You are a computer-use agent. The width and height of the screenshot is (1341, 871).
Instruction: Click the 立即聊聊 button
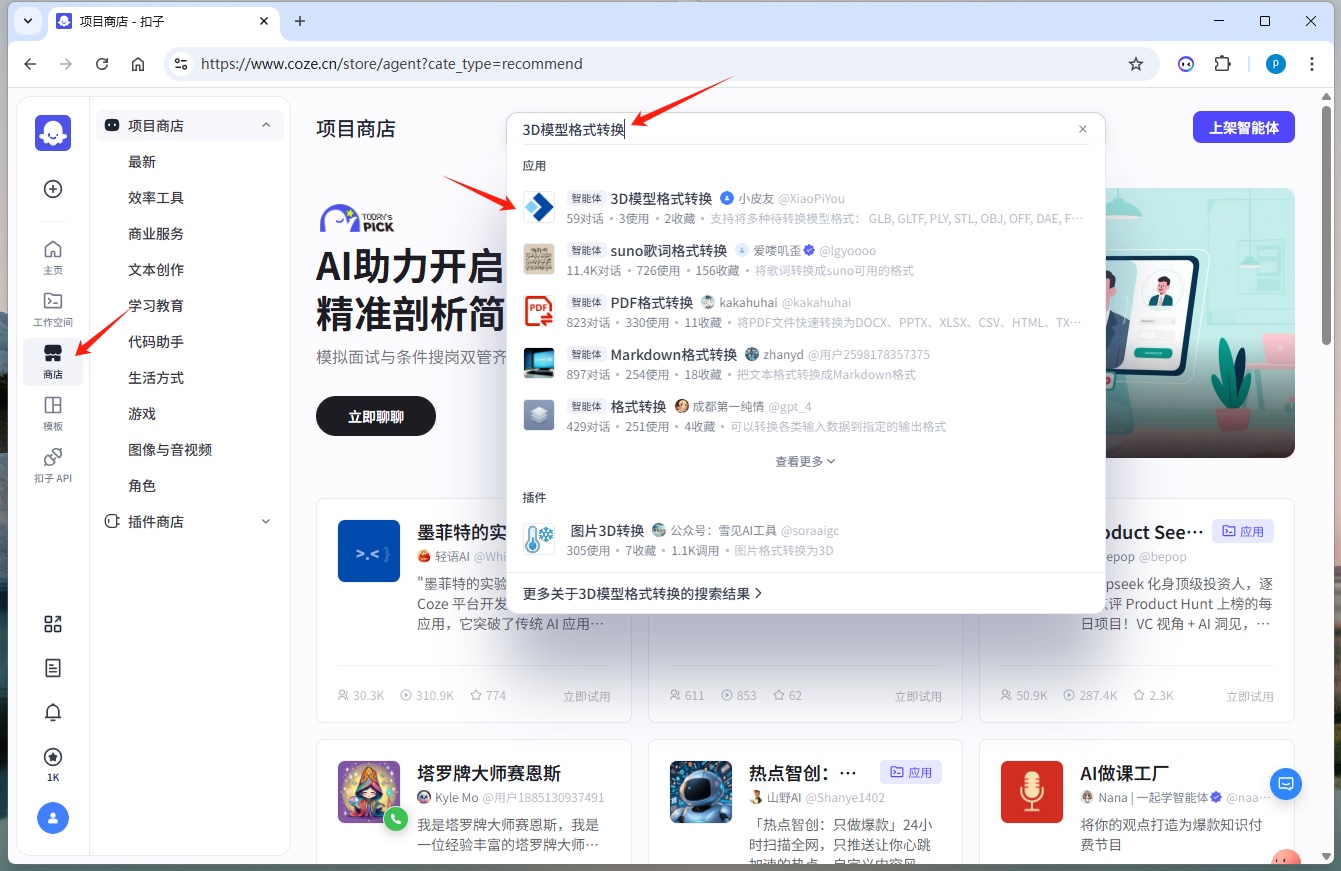pyautogui.click(x=376, y=416)
